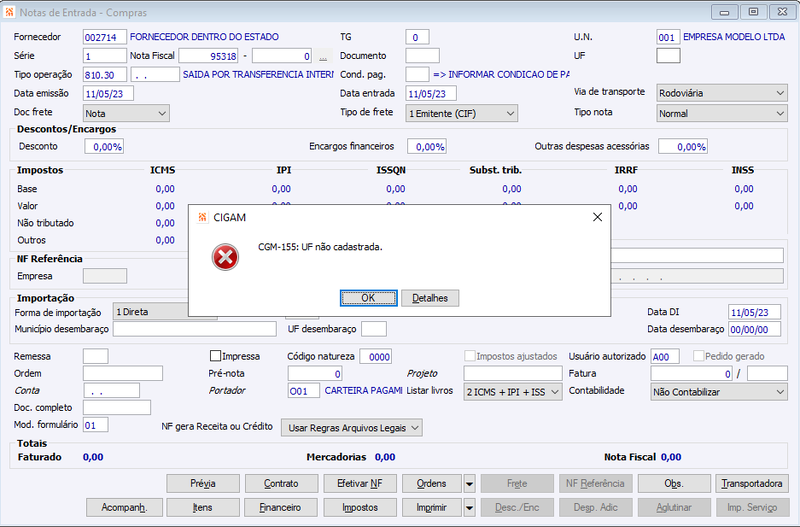The width and height of the screenshot is (800, 527).
Task: Click the Ordem input field
Action: coord(123,373)
